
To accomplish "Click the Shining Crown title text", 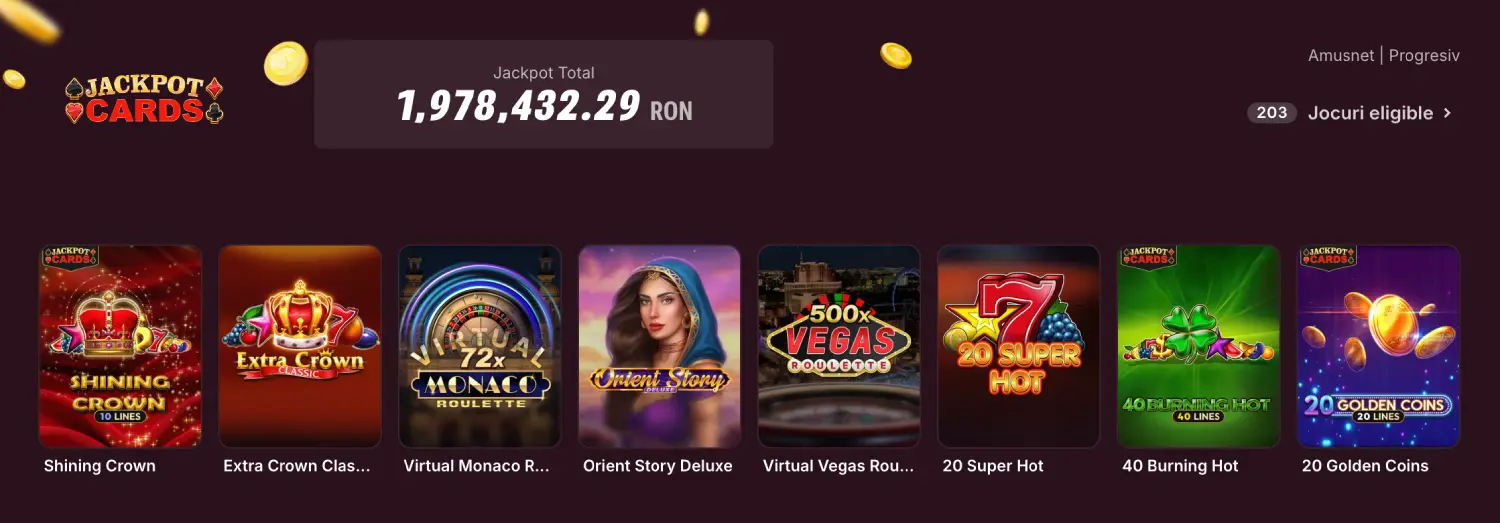I will click(x=100, y=466).
